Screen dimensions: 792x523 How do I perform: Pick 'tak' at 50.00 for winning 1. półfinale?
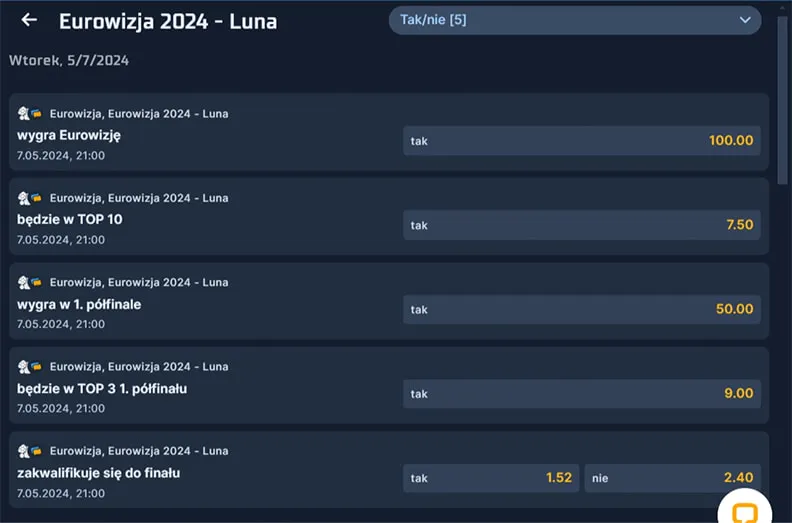coord(581,309)
